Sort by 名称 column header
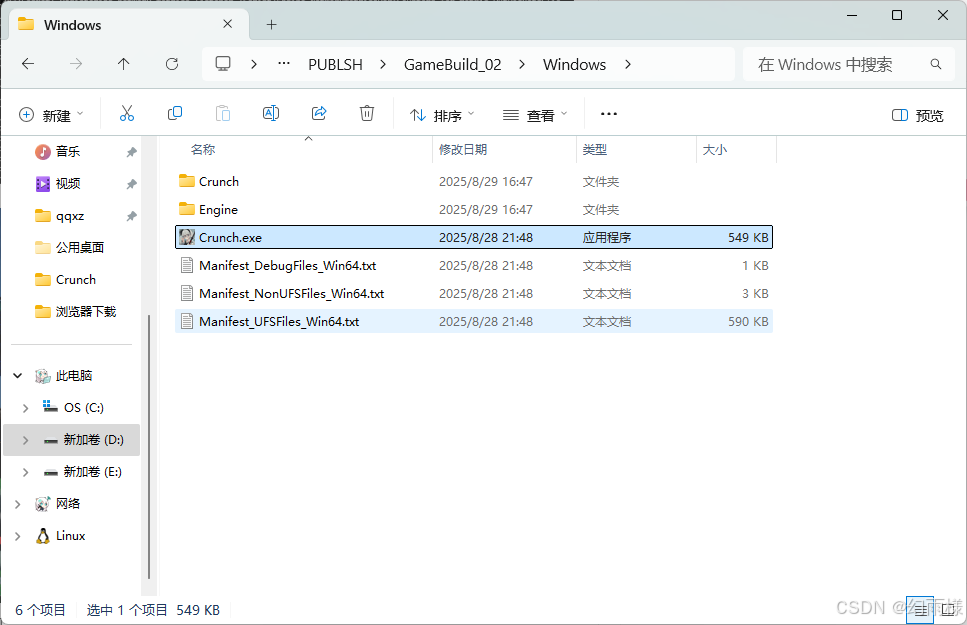The height and width of the screenshot is (625, 967). (x=202, y=149)
